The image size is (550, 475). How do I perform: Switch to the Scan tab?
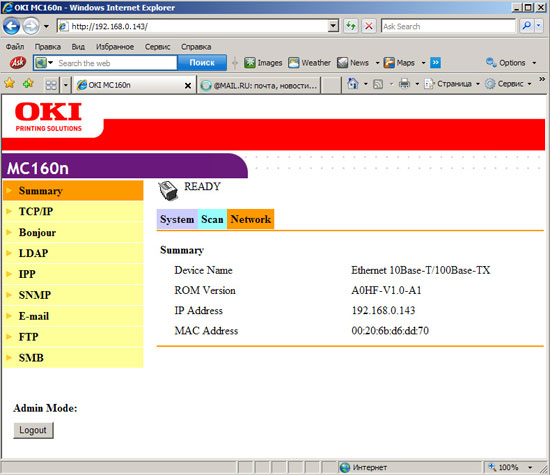click(x=212, y=219)
